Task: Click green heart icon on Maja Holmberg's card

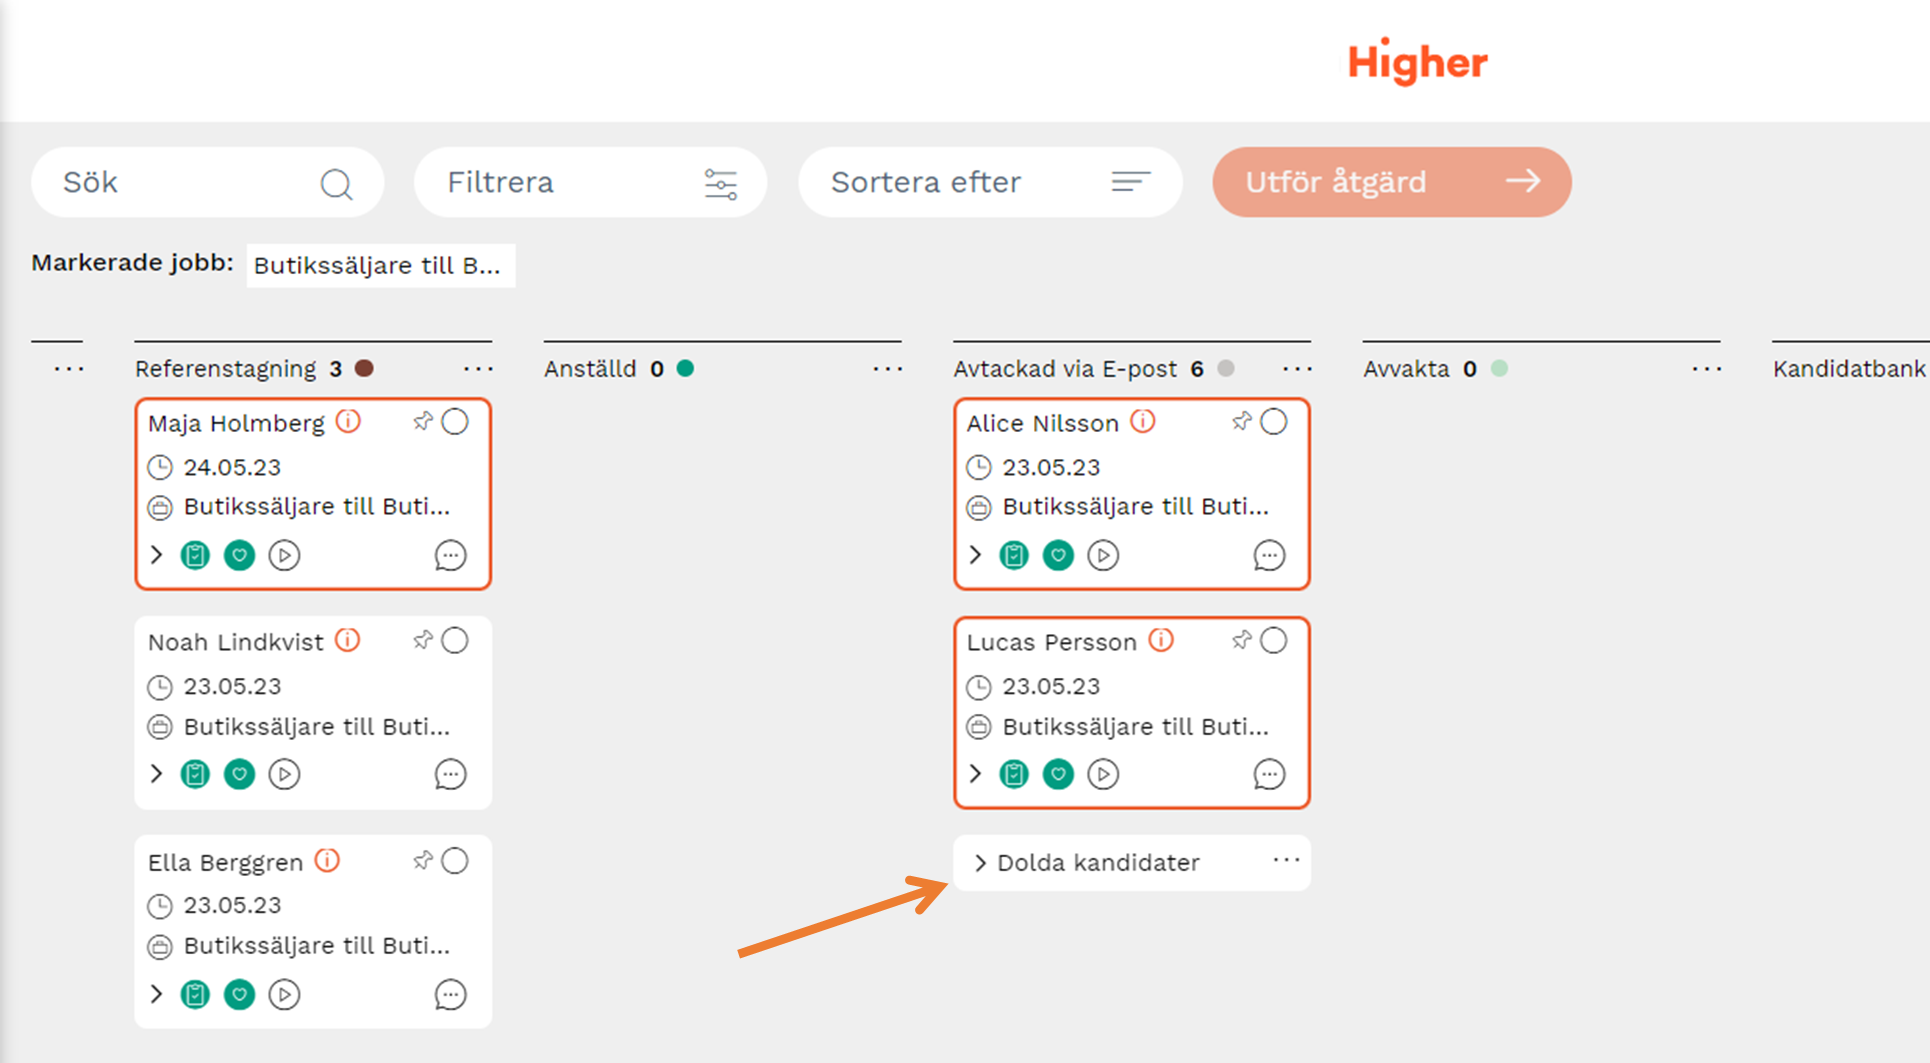Action: (239, 555)
